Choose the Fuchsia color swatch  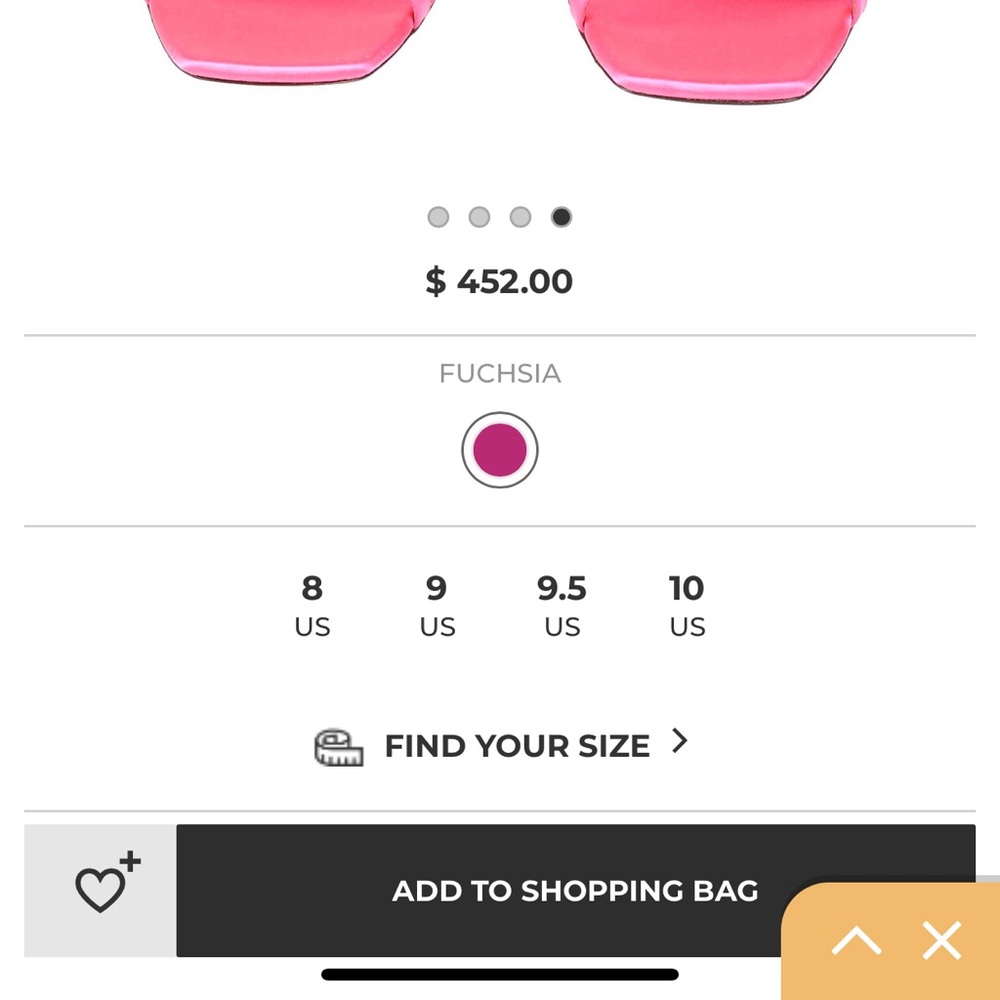[x=500, y=450]
